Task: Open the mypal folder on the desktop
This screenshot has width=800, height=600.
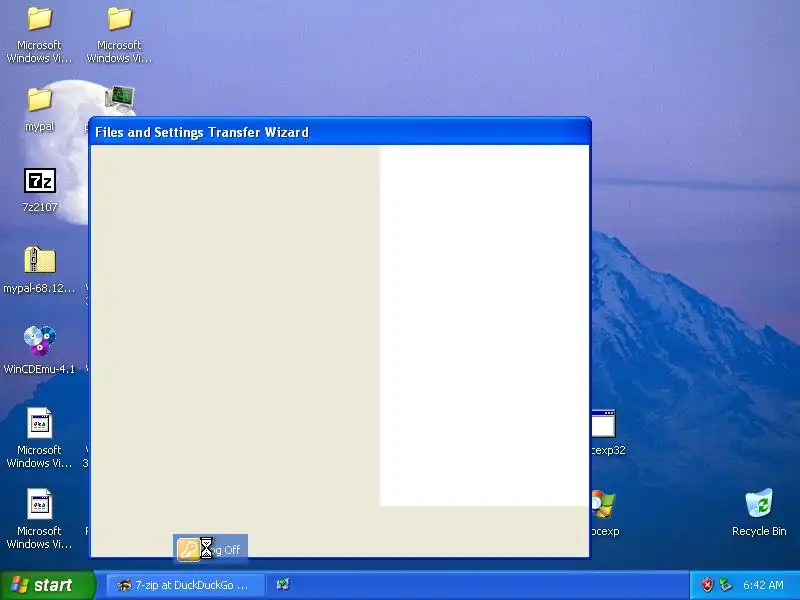Action: pos(40,100)
